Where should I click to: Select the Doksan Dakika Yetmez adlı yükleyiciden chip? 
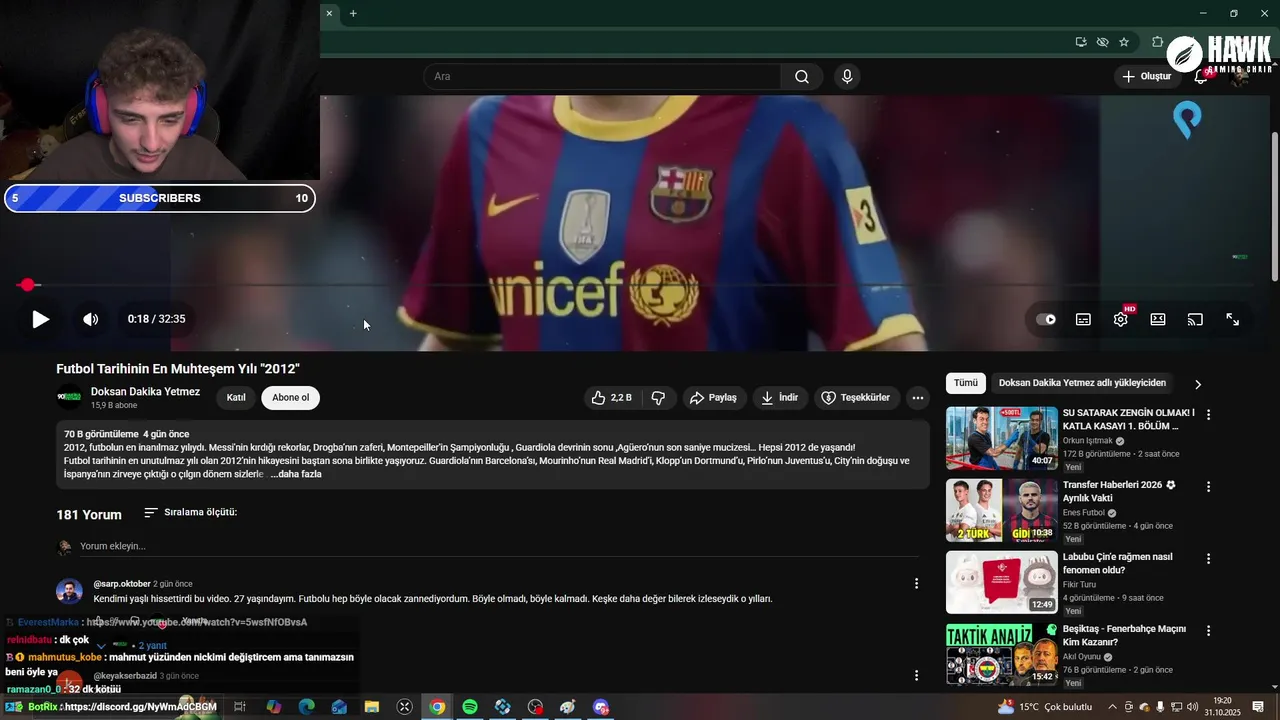[x=1082, y=383]
